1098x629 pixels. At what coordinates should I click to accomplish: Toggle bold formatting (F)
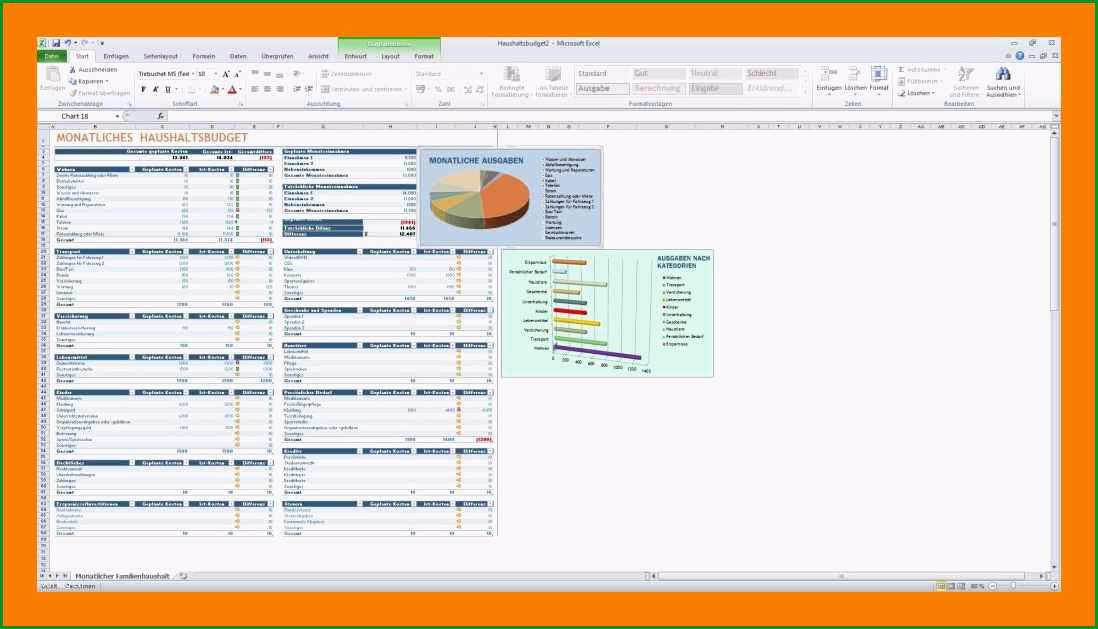(144, 90)
